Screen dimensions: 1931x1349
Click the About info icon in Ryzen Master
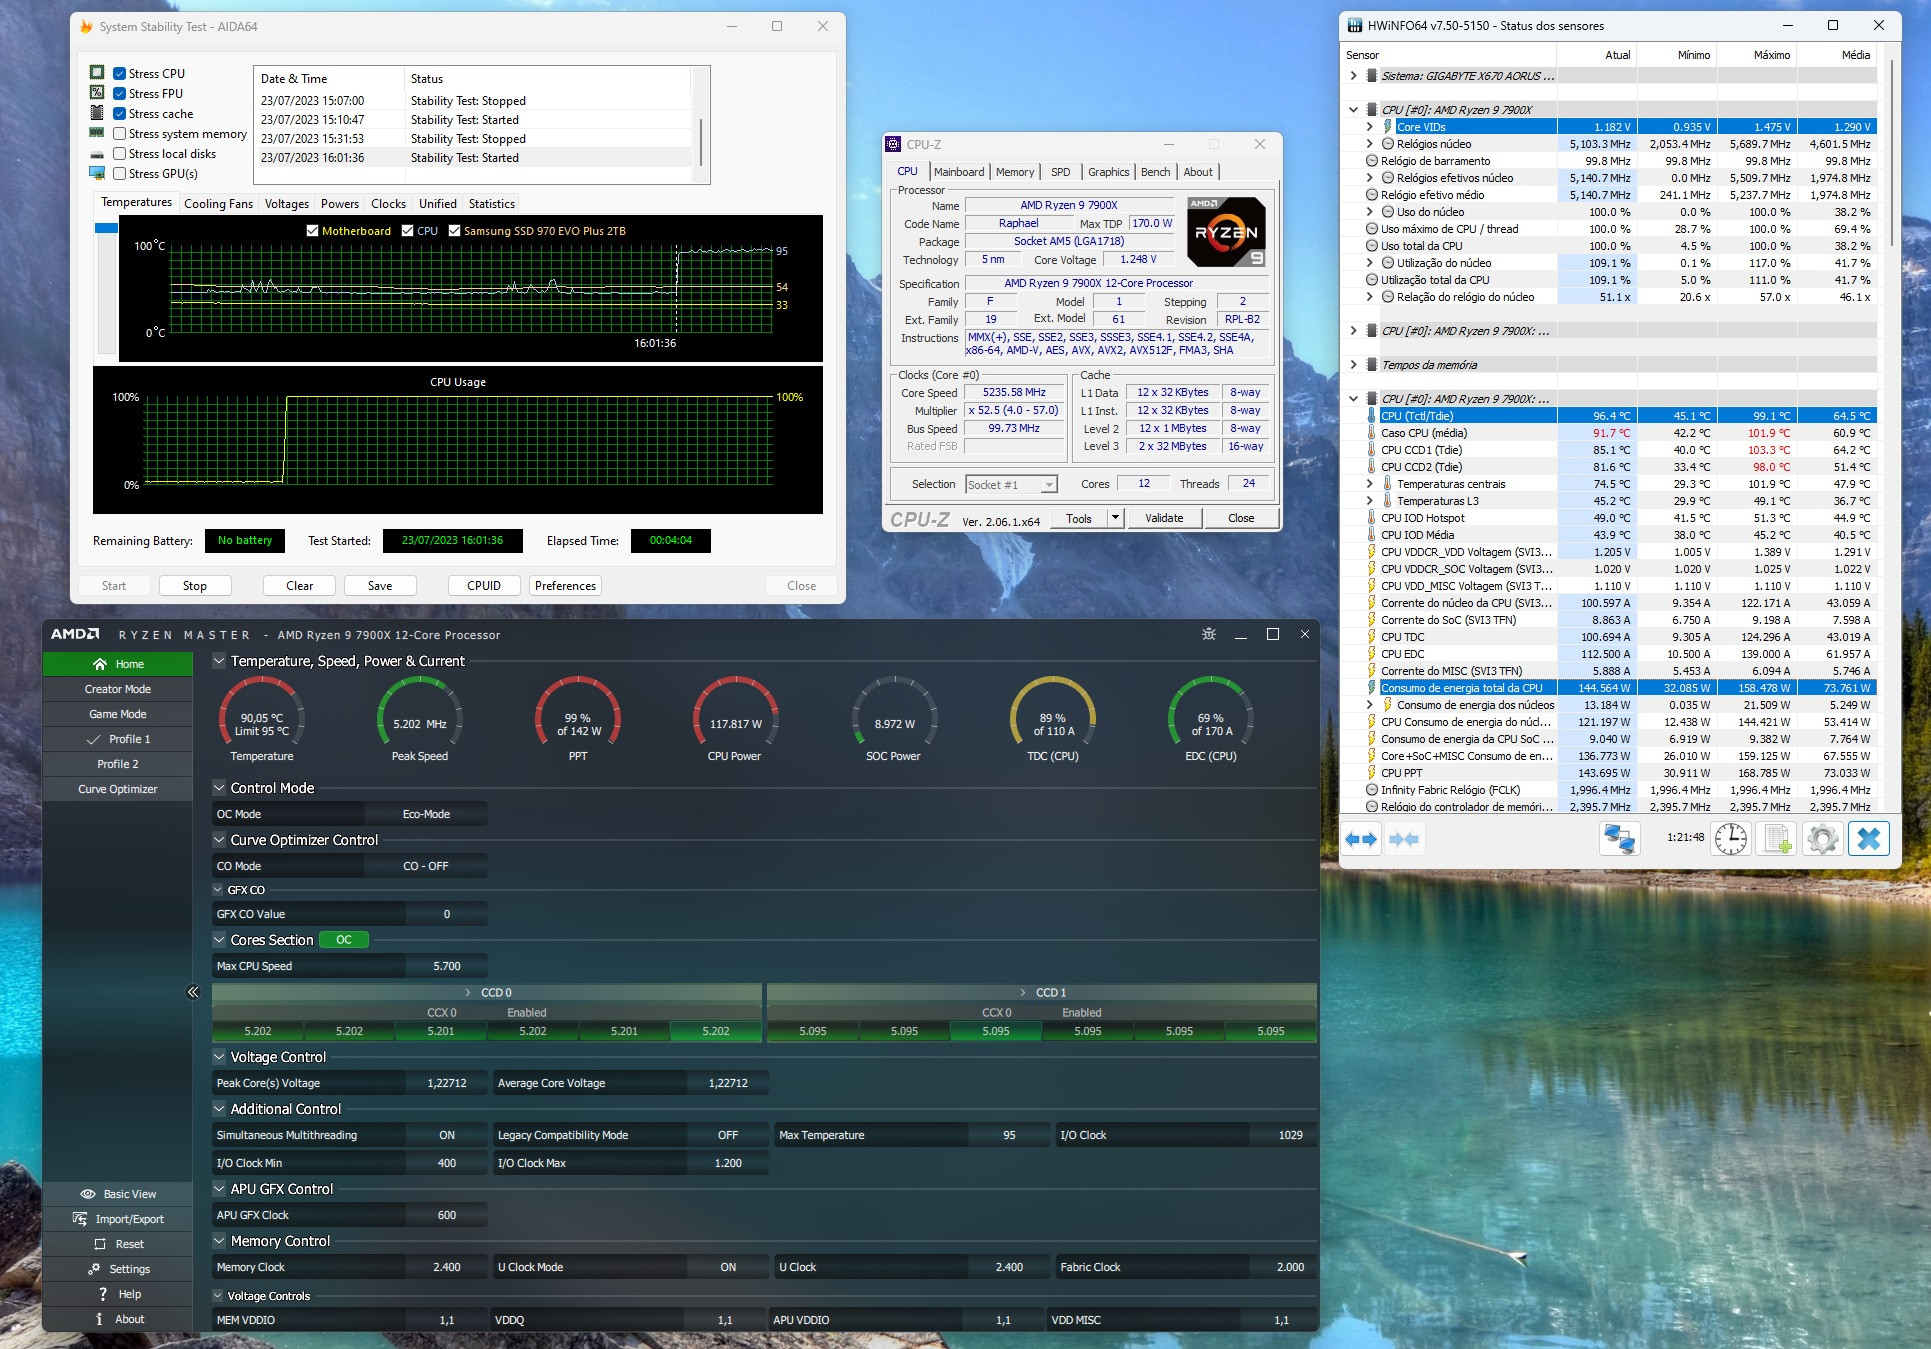coord(99,1319)
